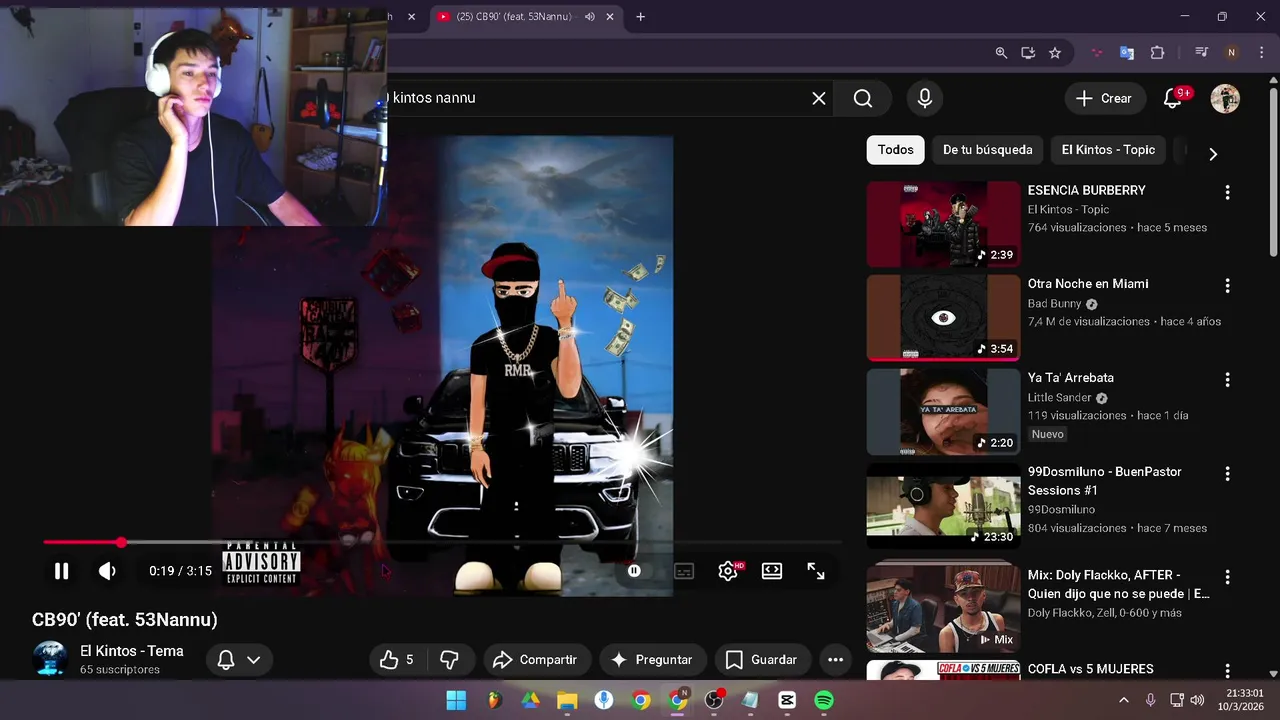Image resolution: width=1280 pixels, height=720 pixels.
Task: Bookmark the page with star icon
Action: point(1055,53)
